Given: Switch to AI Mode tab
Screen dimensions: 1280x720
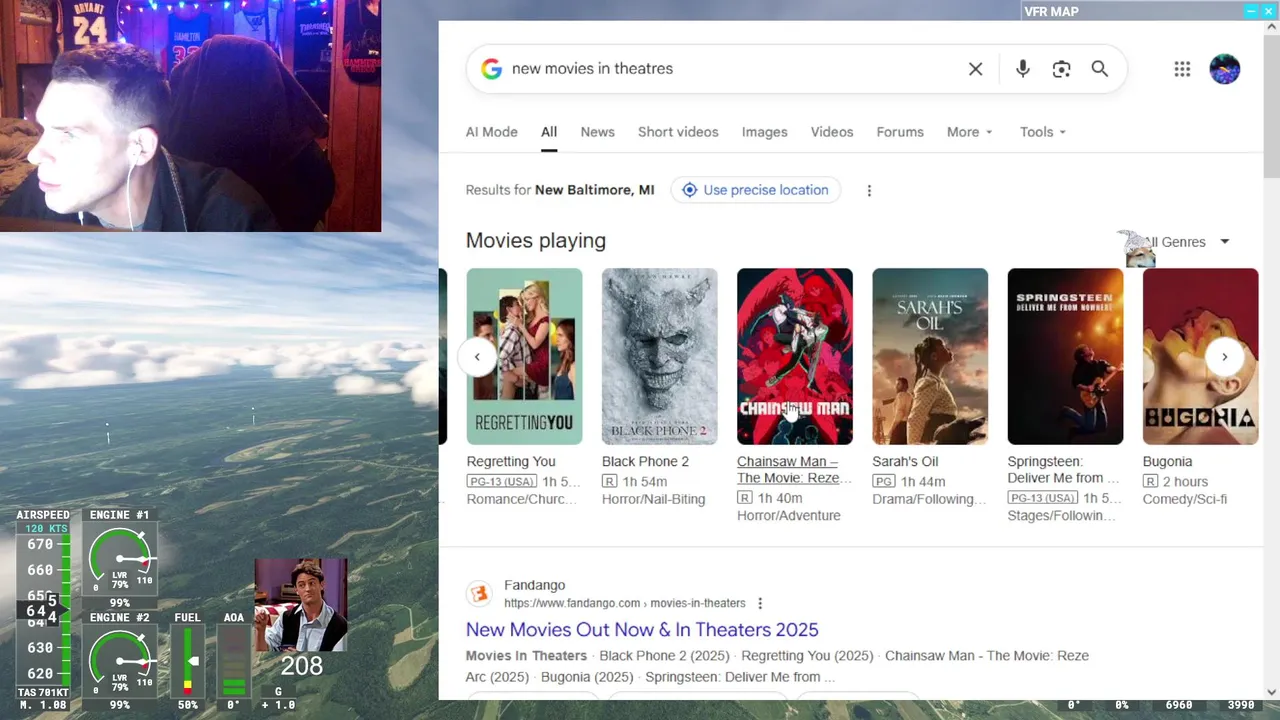Looking at the screenshot, I should tap(491, 132).
